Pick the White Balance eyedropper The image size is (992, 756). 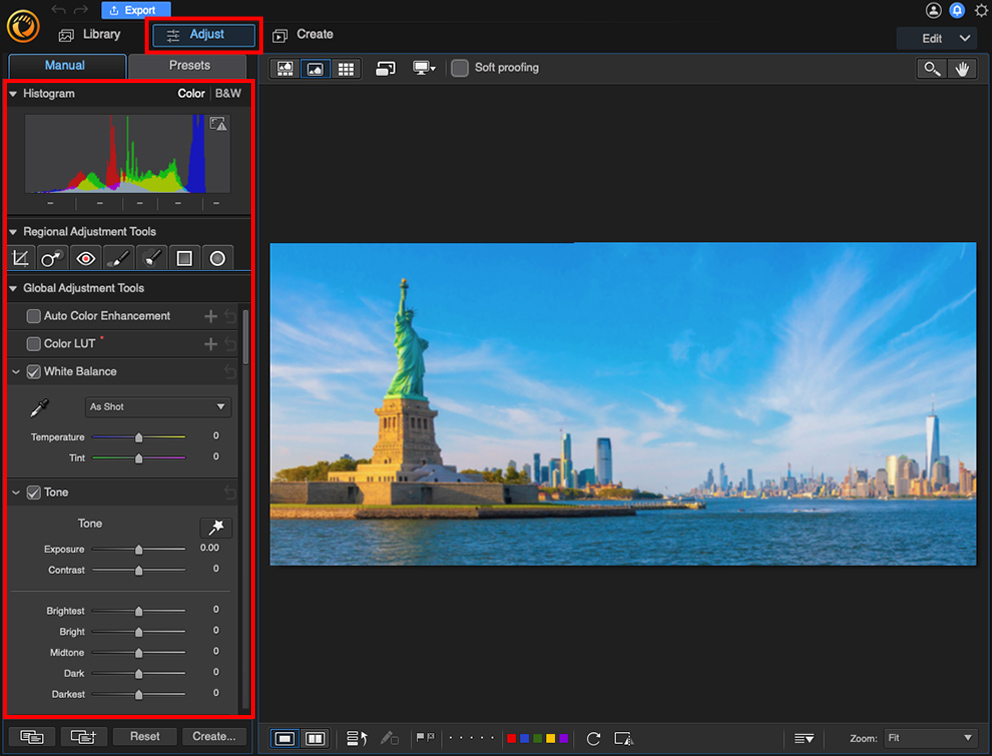[39, 408]
